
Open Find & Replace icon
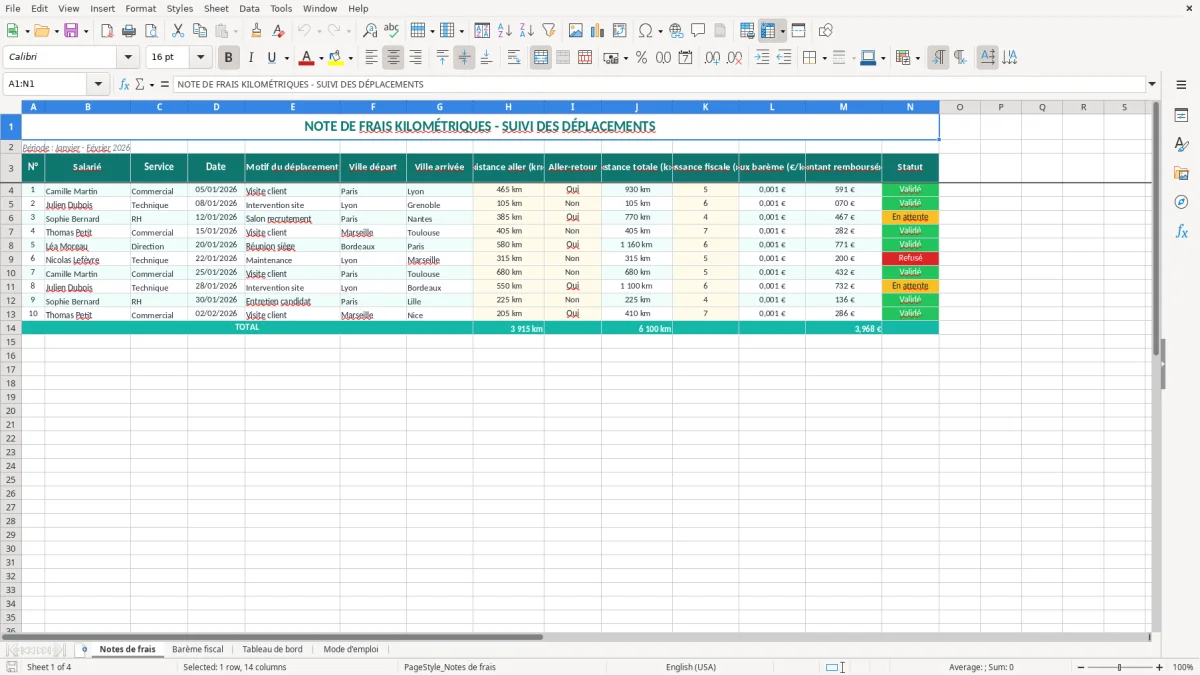370,31
